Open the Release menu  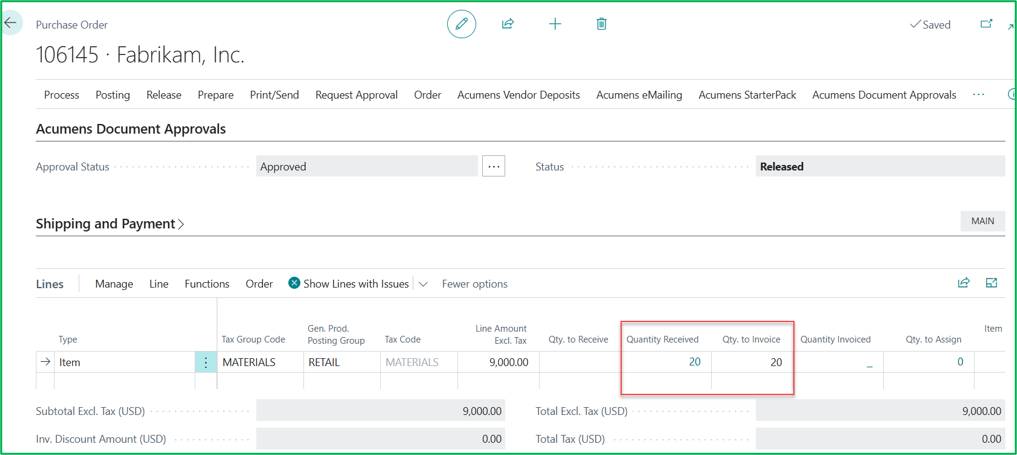[x=163, y=95]
